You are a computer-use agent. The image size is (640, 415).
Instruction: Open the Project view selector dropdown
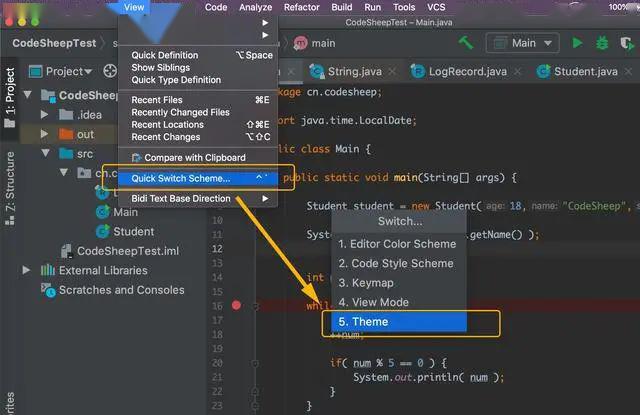[x=60, y=71]
